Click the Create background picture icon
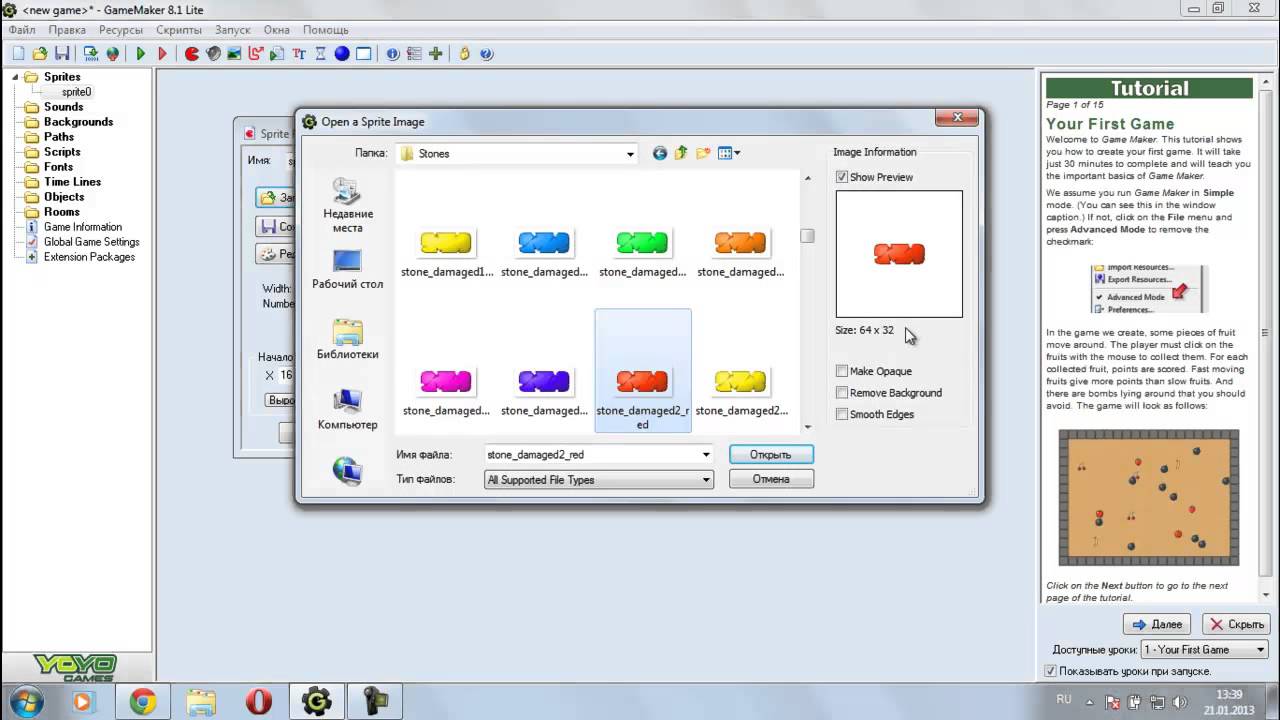1280x720 pixels. (235, 53)
